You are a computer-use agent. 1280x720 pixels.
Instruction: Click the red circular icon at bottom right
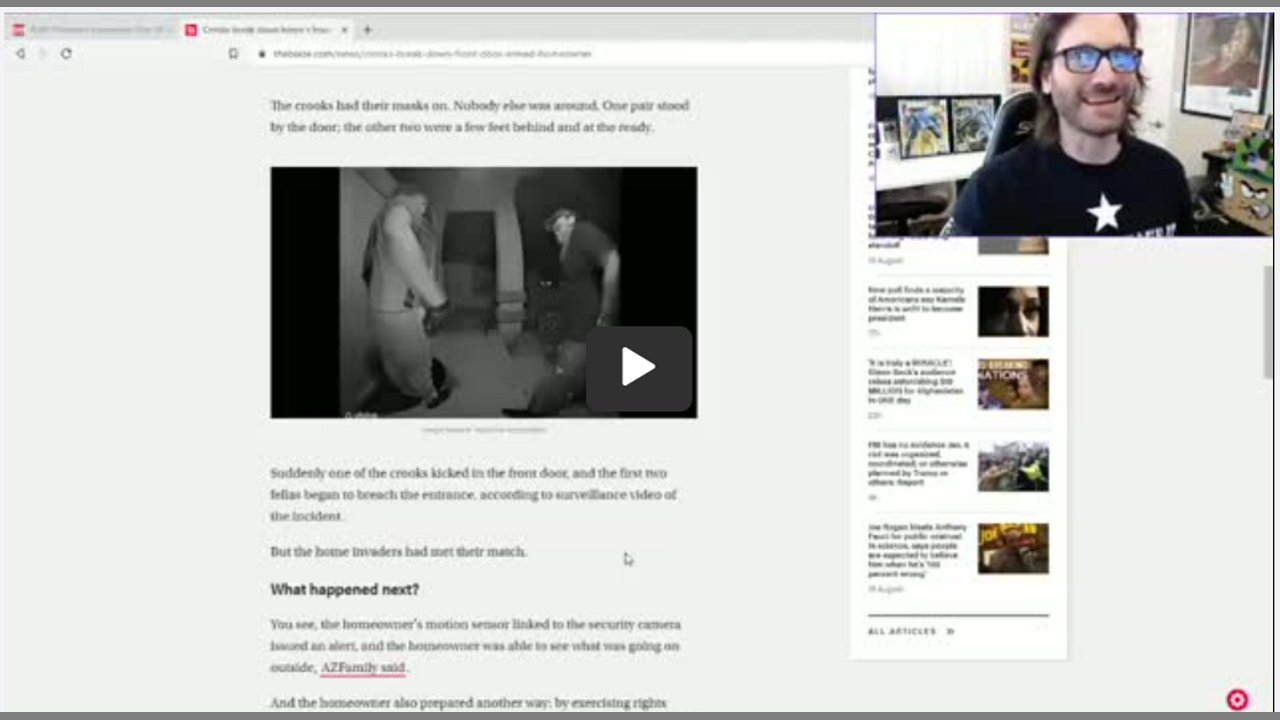click(x=1237, y=700)
